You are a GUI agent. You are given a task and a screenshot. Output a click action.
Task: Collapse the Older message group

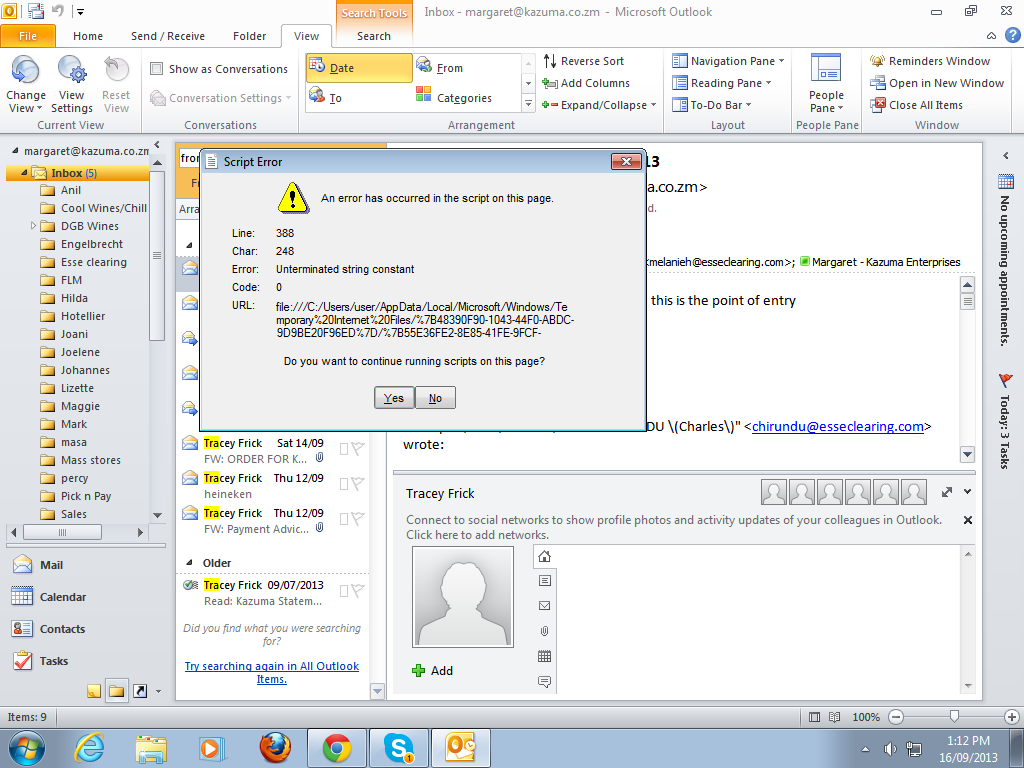tap(189, 563)
